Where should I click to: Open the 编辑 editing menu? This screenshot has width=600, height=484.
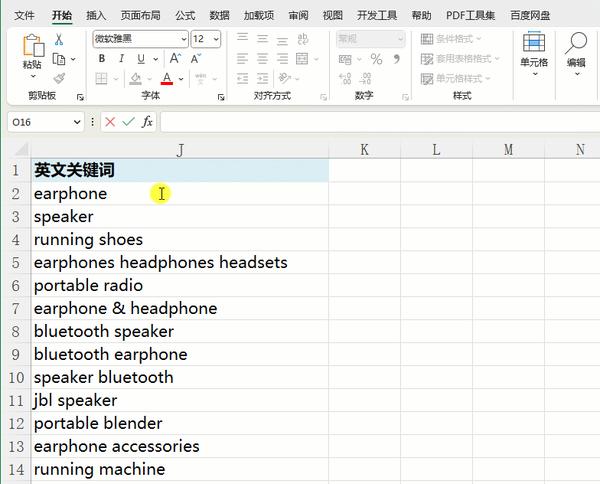tap(576, 54)
